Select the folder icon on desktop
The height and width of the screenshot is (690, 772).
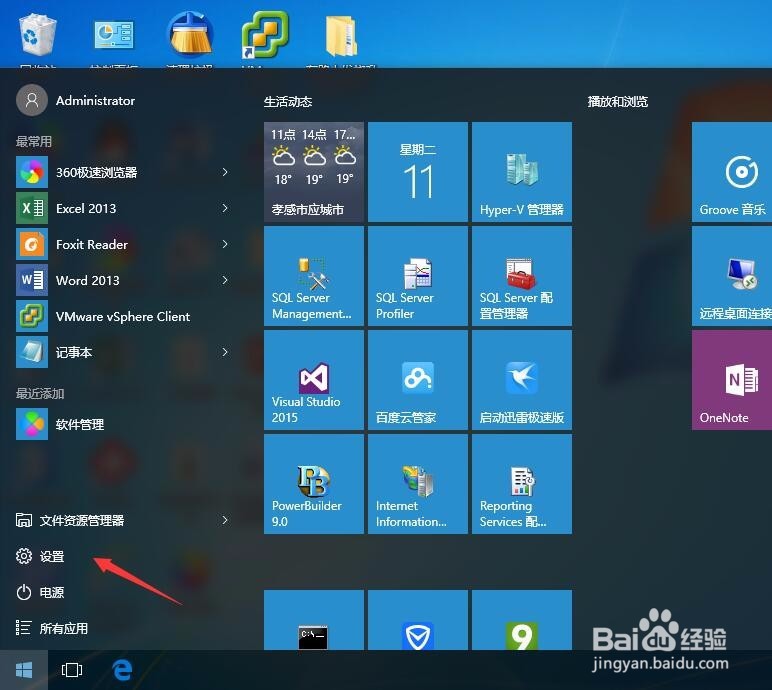coord(341,39)
